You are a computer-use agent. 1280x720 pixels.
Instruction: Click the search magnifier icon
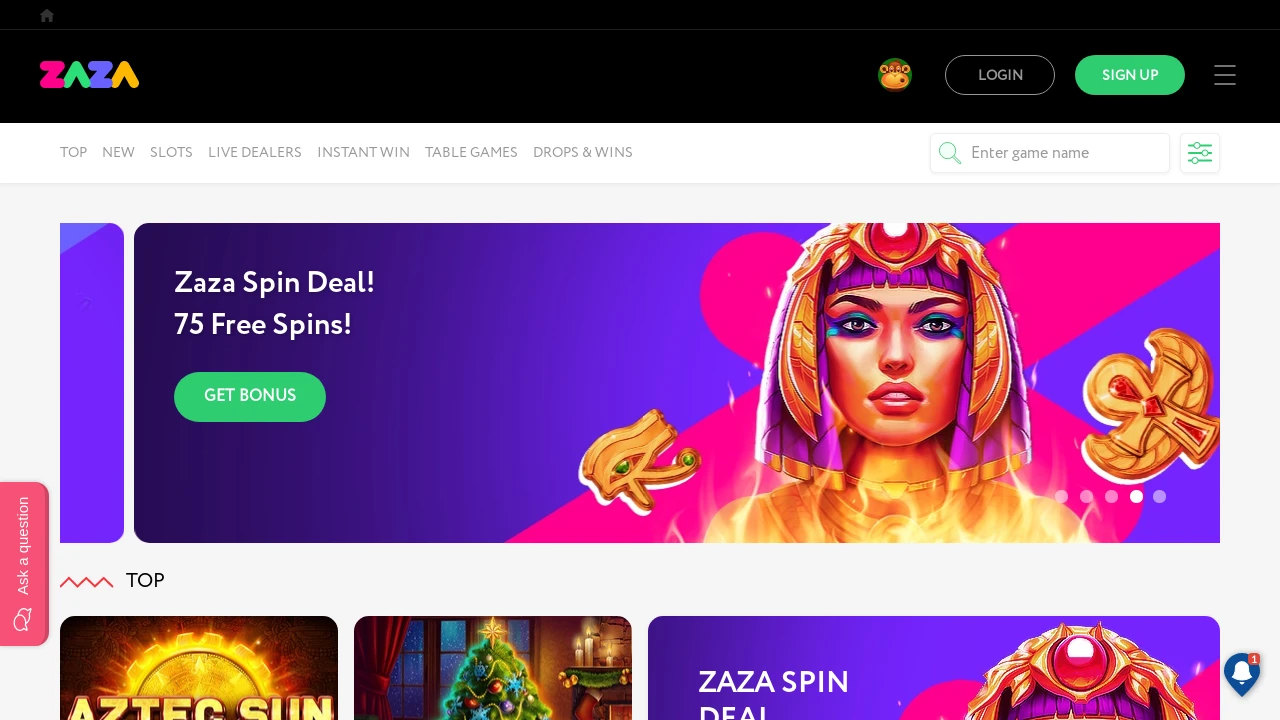point(950,153)
